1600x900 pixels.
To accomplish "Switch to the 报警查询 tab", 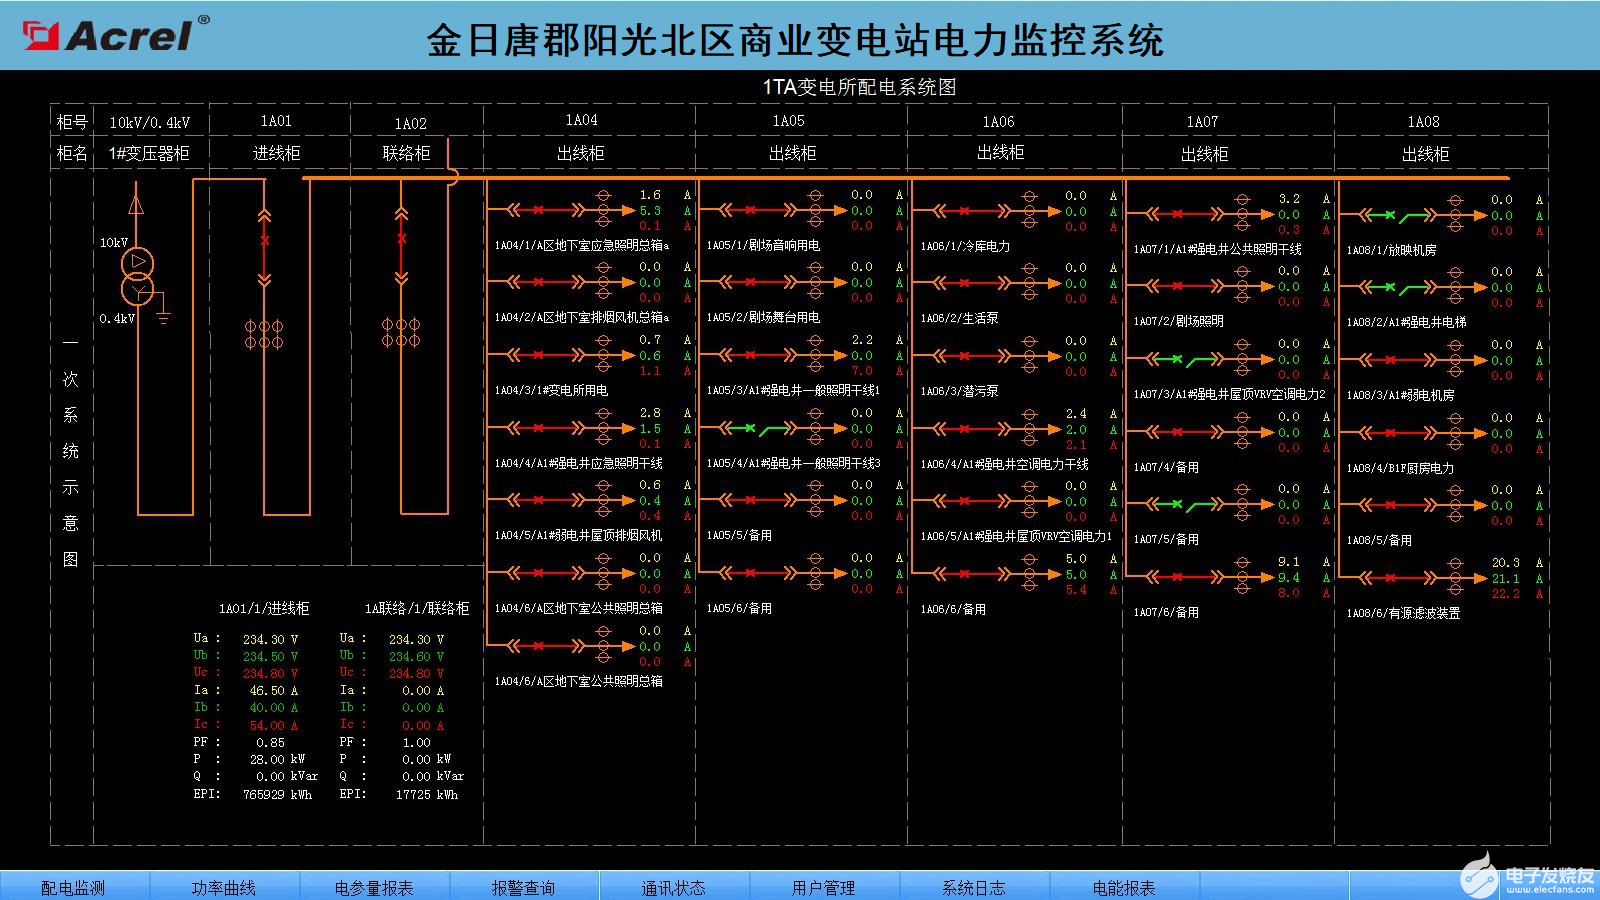I will [524, 886].
